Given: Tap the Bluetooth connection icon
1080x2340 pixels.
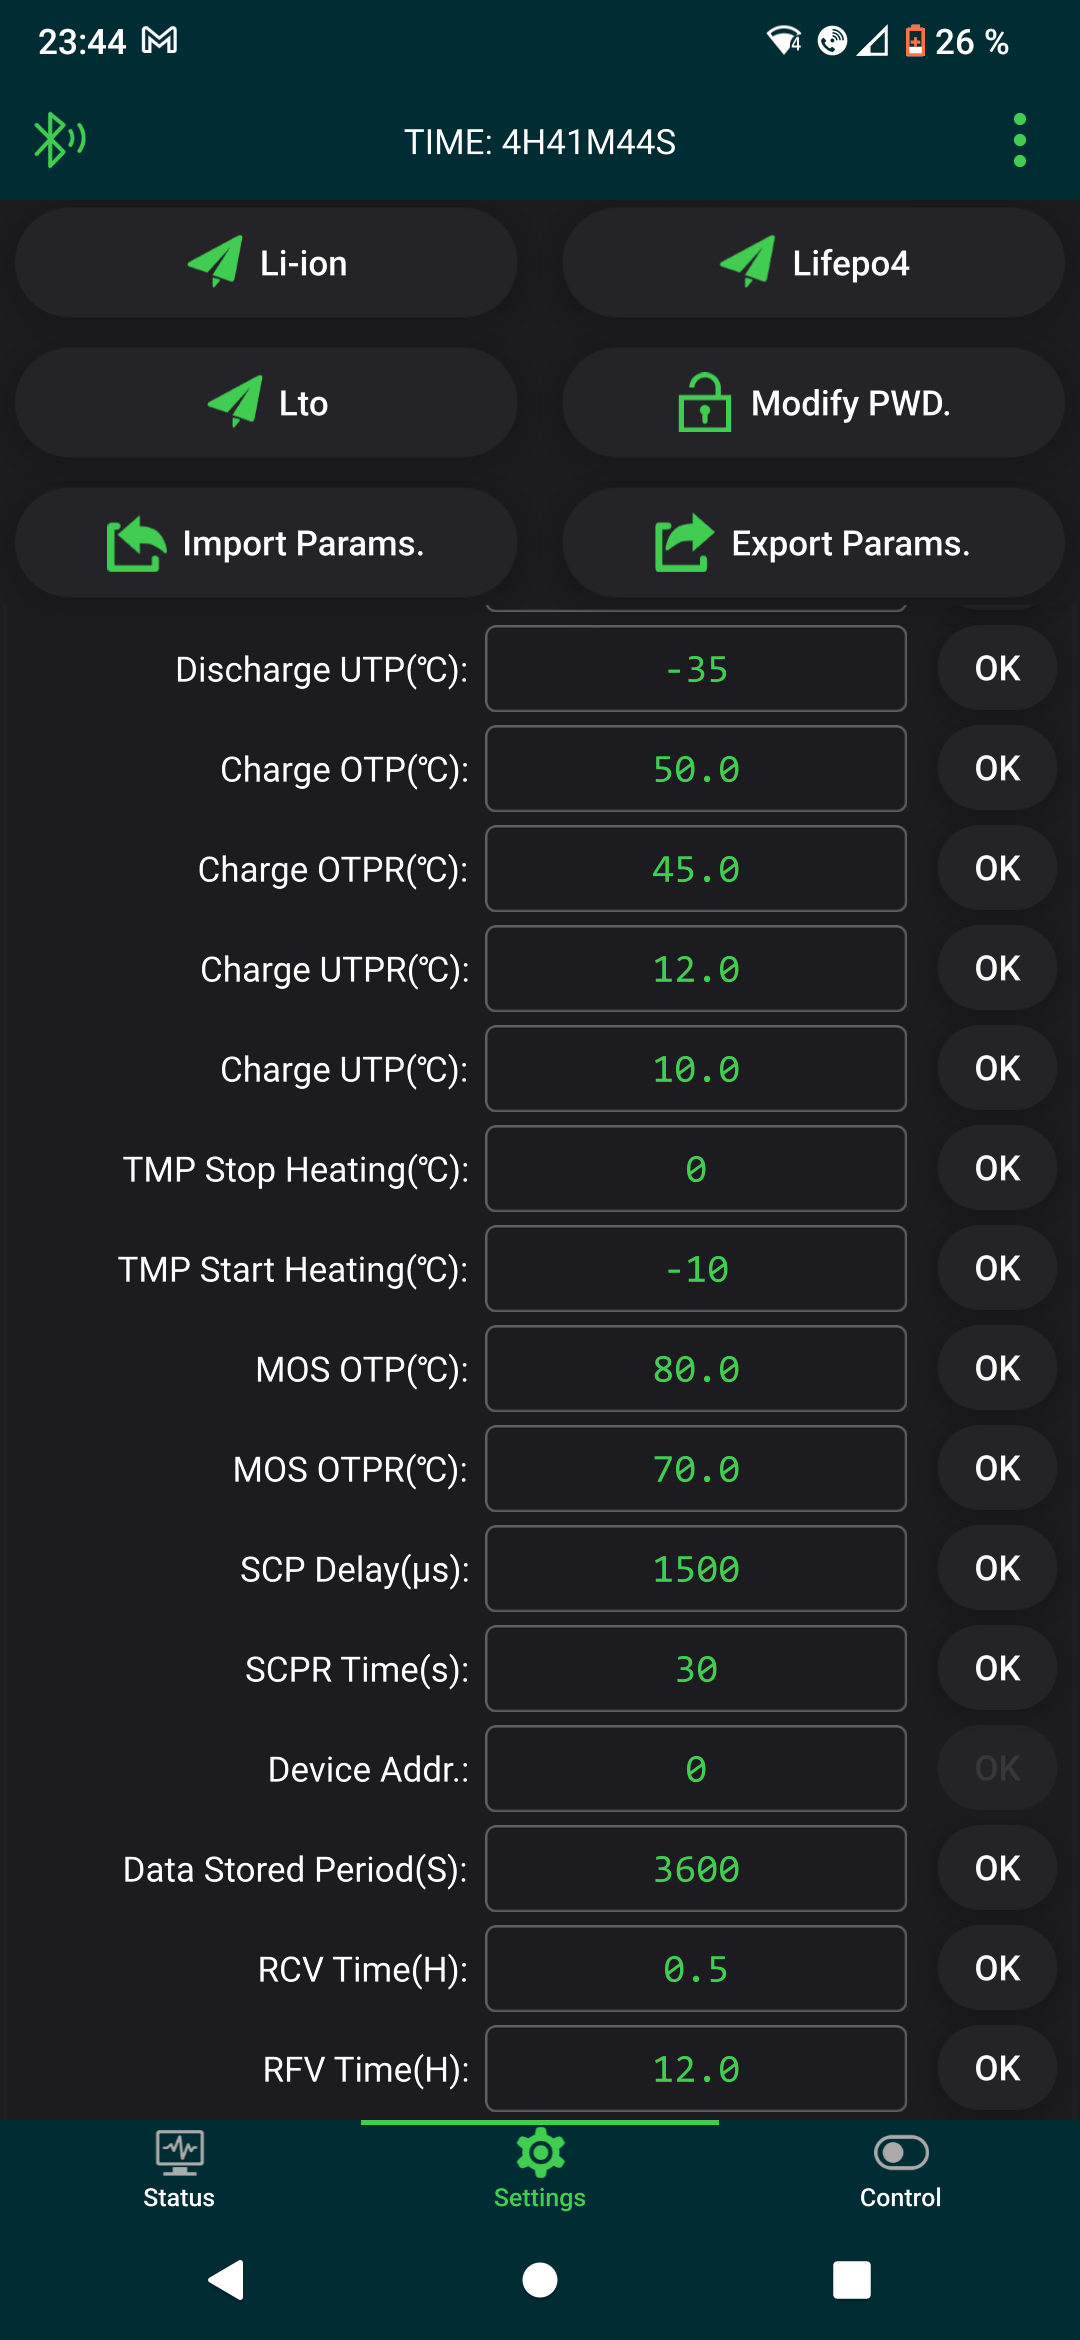Looking at the screenshot, I should tap(59, 140).
